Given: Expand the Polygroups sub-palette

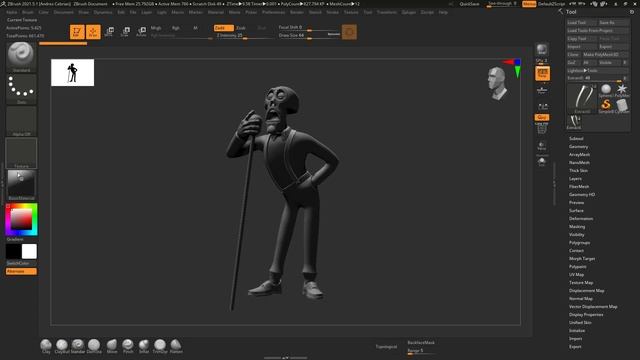Looking at the screenshot, I should [580, 243].
